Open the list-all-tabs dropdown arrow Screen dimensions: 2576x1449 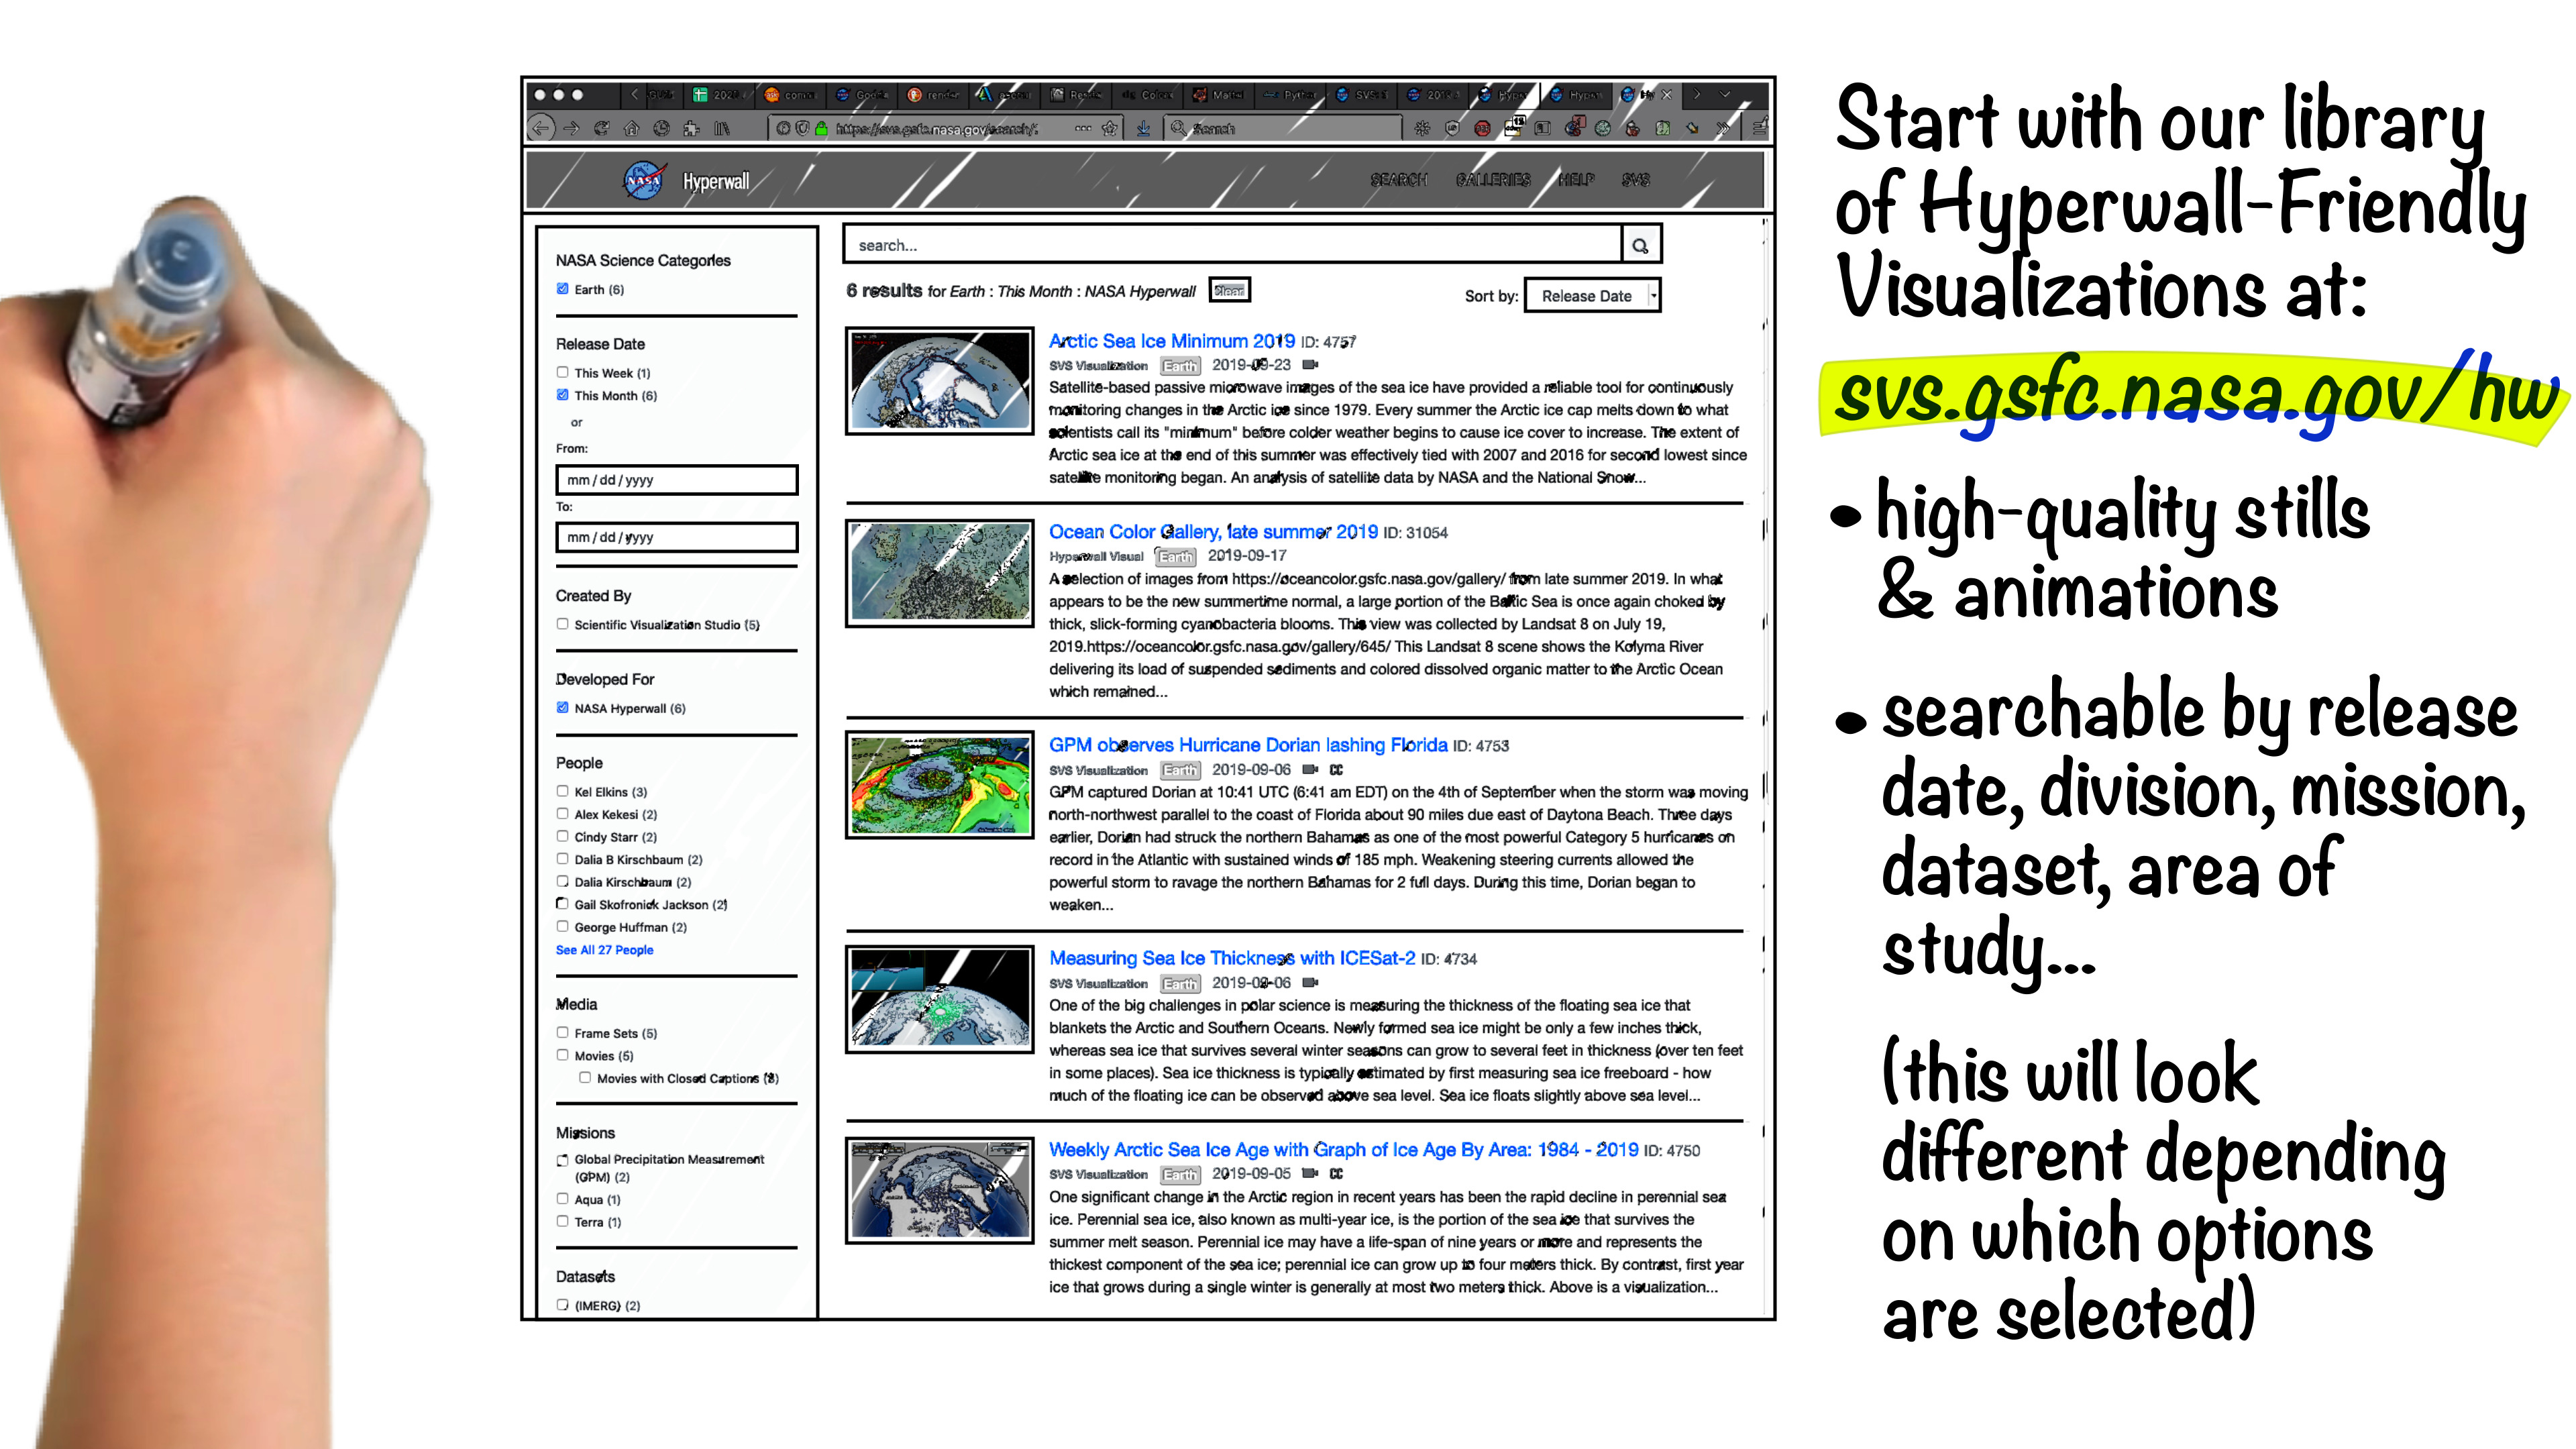click(1725, 95)
